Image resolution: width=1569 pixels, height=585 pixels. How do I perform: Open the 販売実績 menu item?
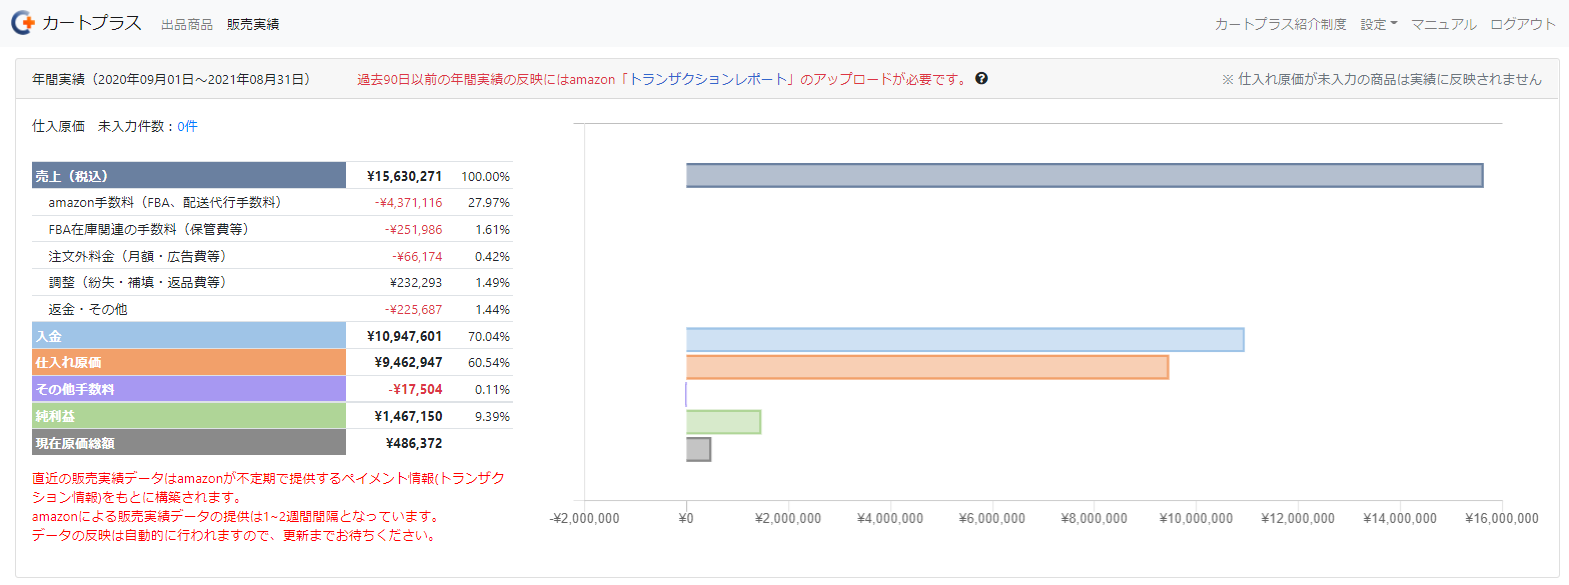pyautogui.click(x=253, y=24)
